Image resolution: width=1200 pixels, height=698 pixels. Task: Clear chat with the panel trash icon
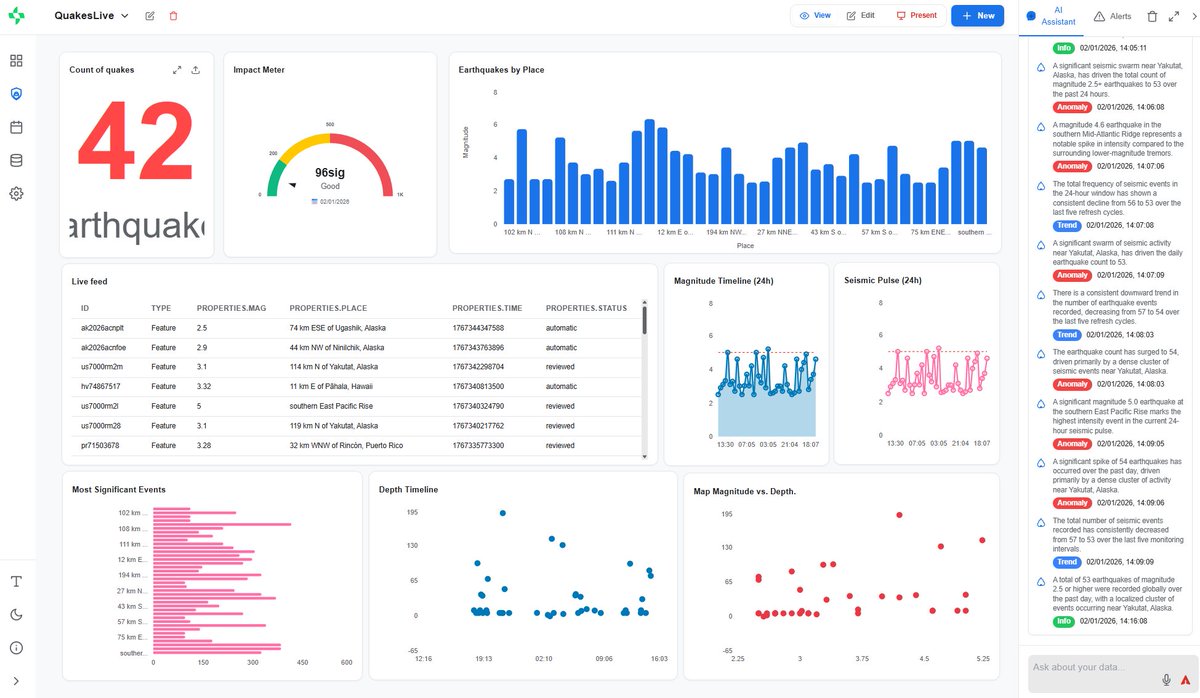point(1152,16)
